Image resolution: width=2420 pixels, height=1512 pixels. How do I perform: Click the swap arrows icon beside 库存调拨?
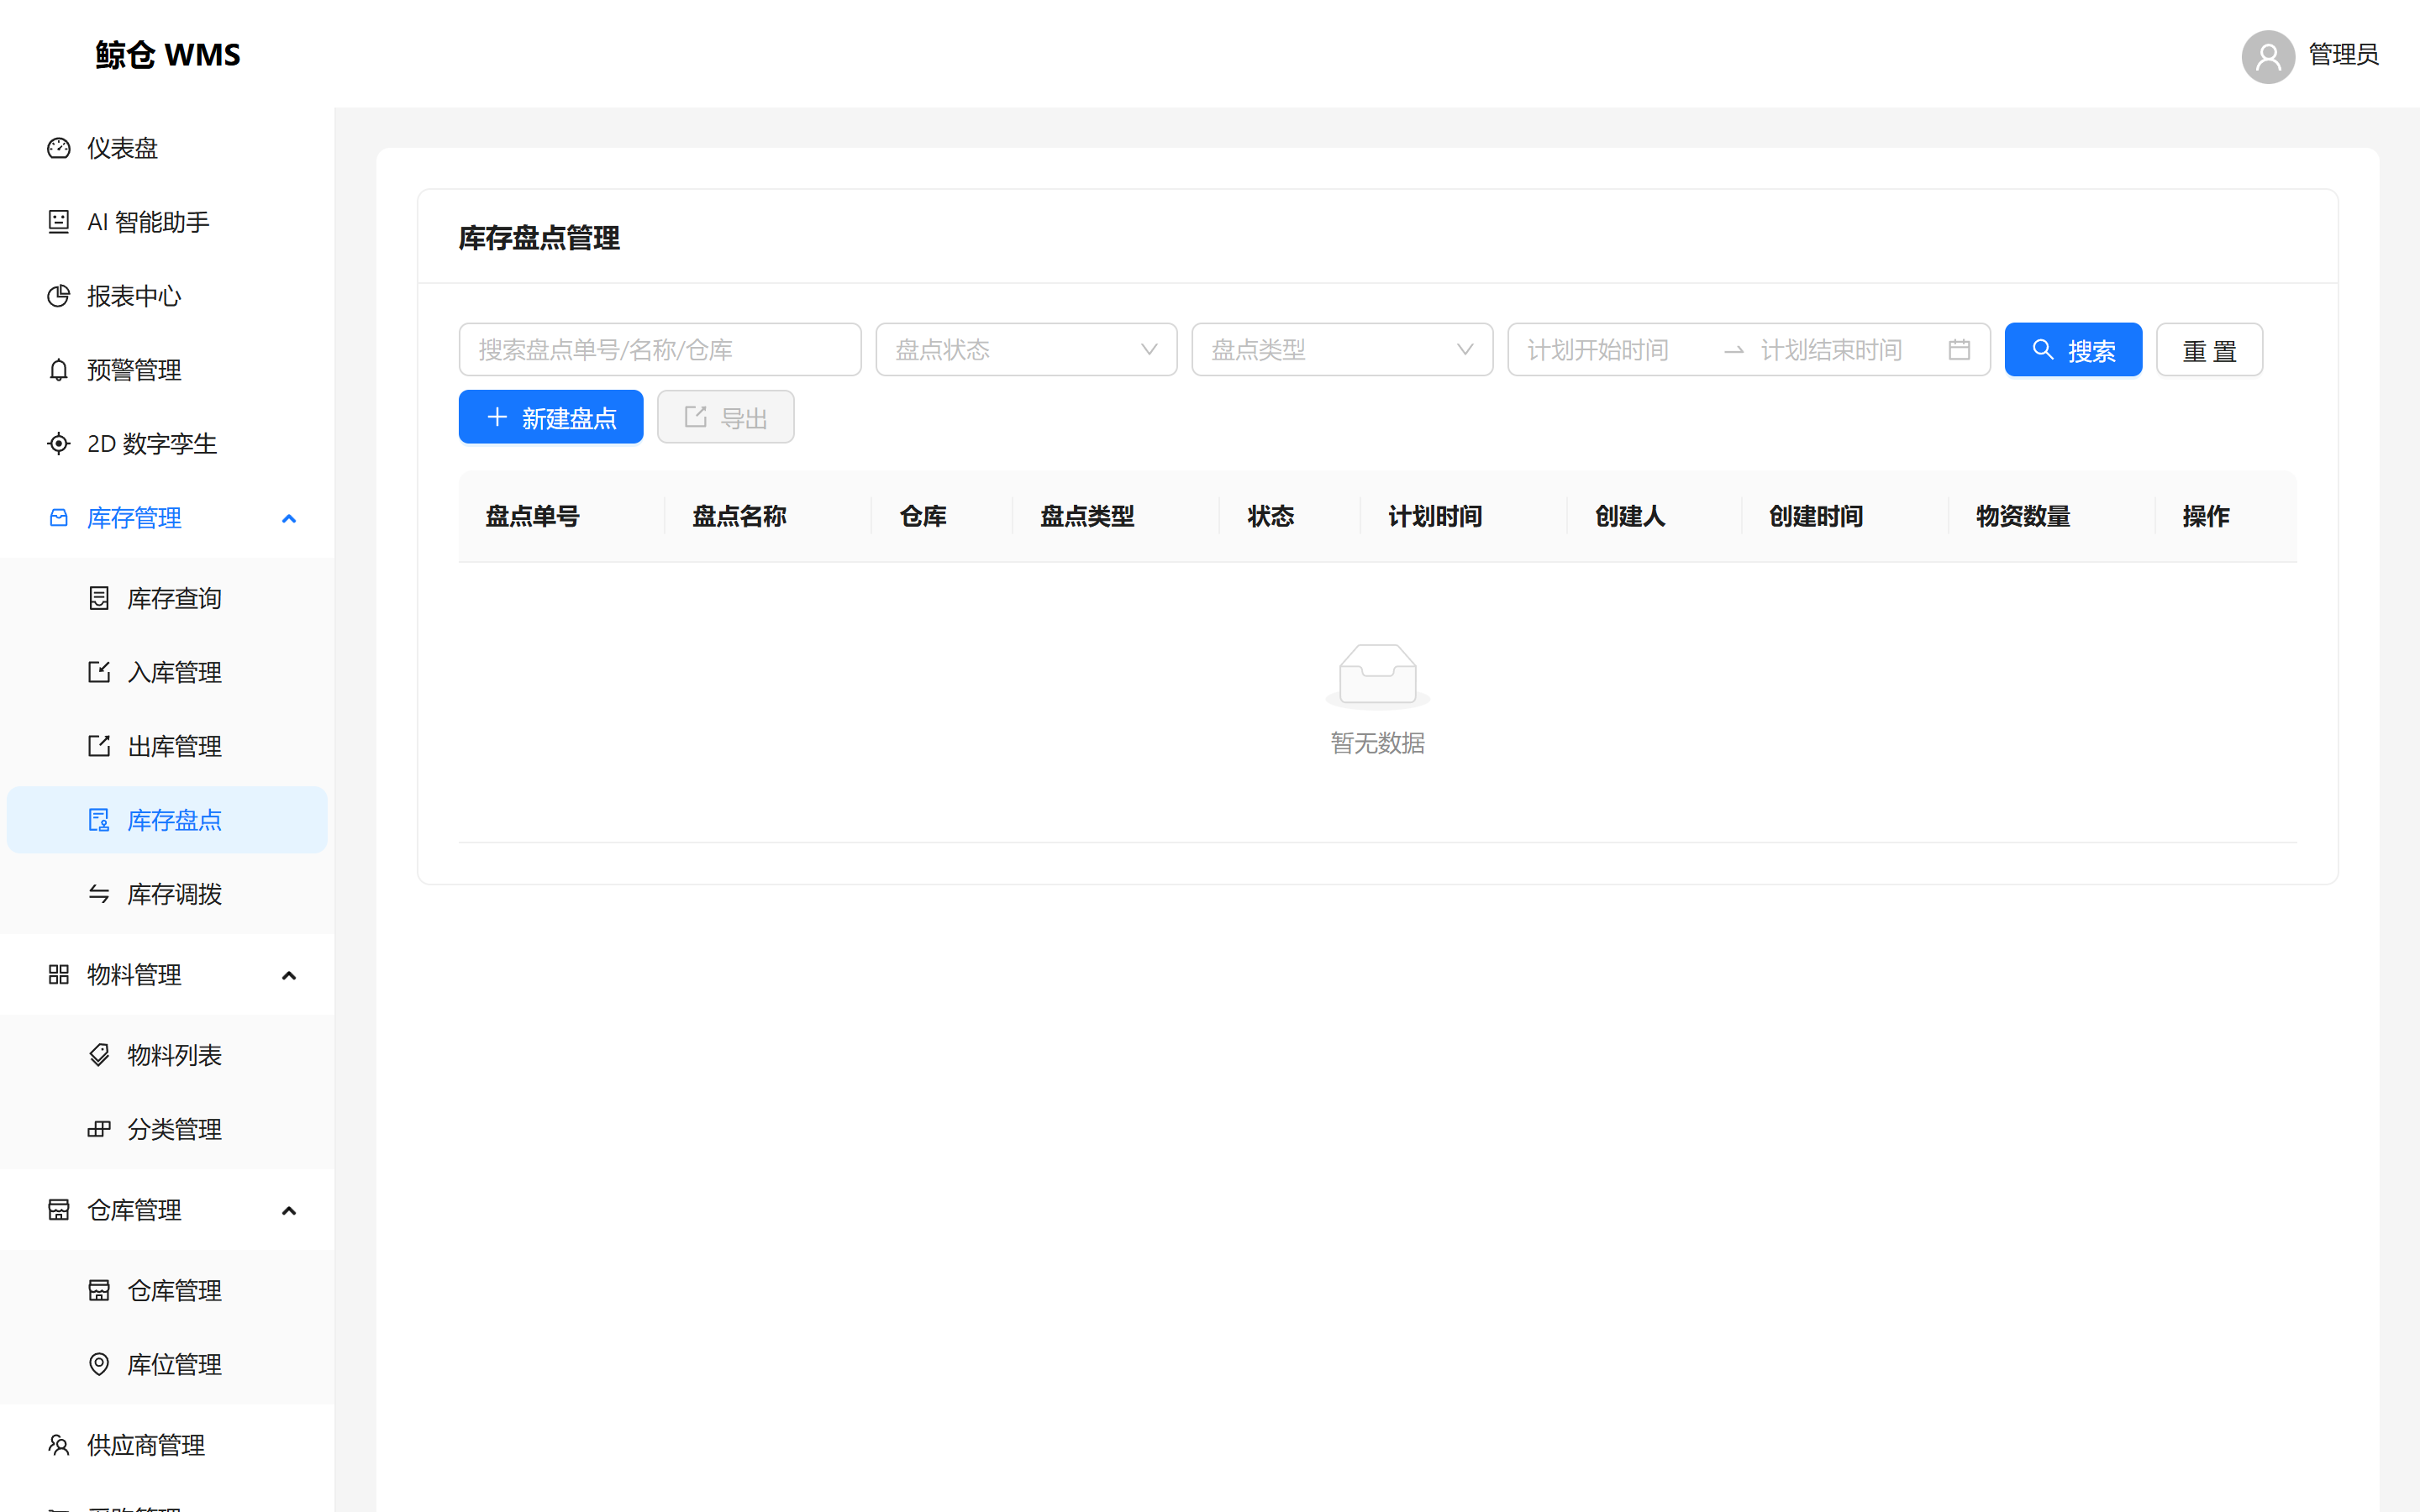[x=99, y=894]
